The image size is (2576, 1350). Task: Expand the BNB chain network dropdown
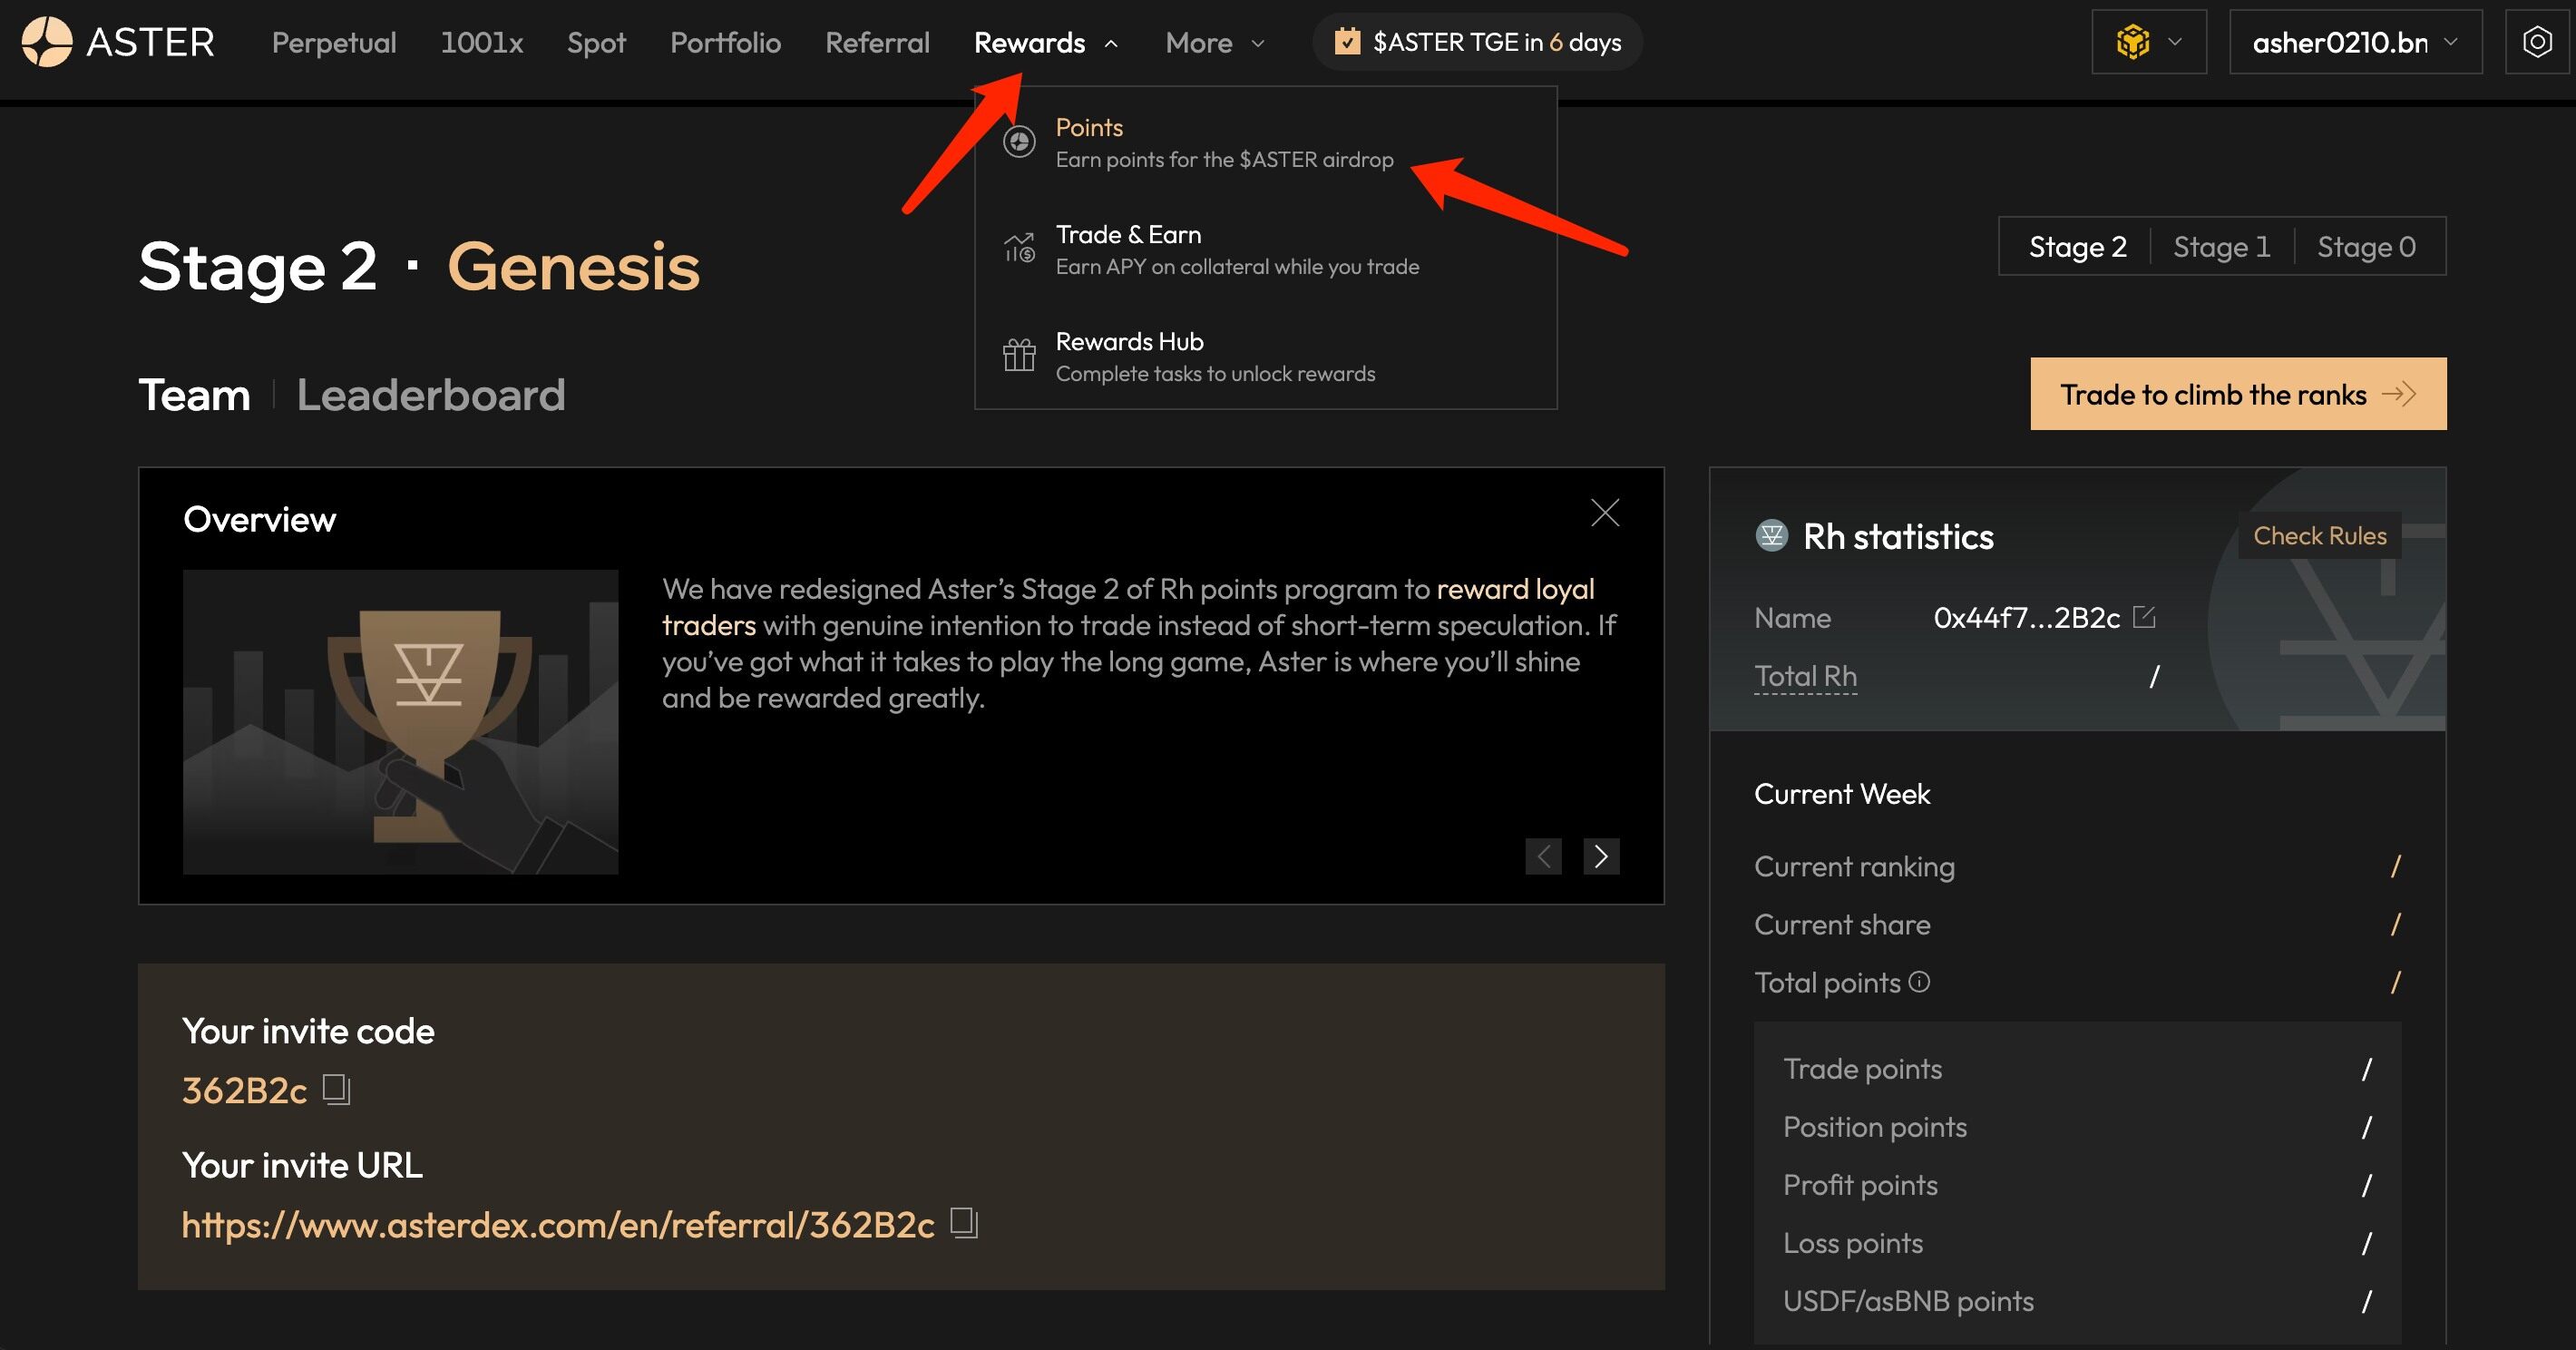click(2149, 42)
